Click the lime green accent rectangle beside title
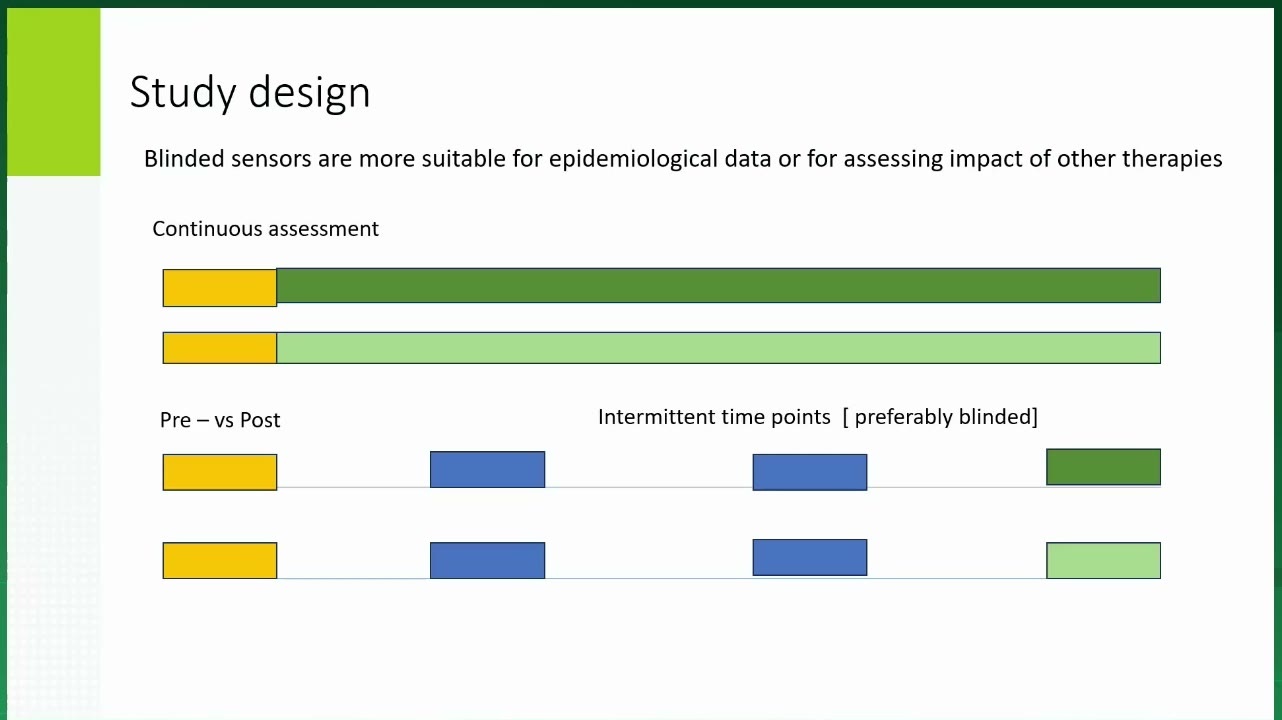1282x720 pixels. [x=53, y=92]
